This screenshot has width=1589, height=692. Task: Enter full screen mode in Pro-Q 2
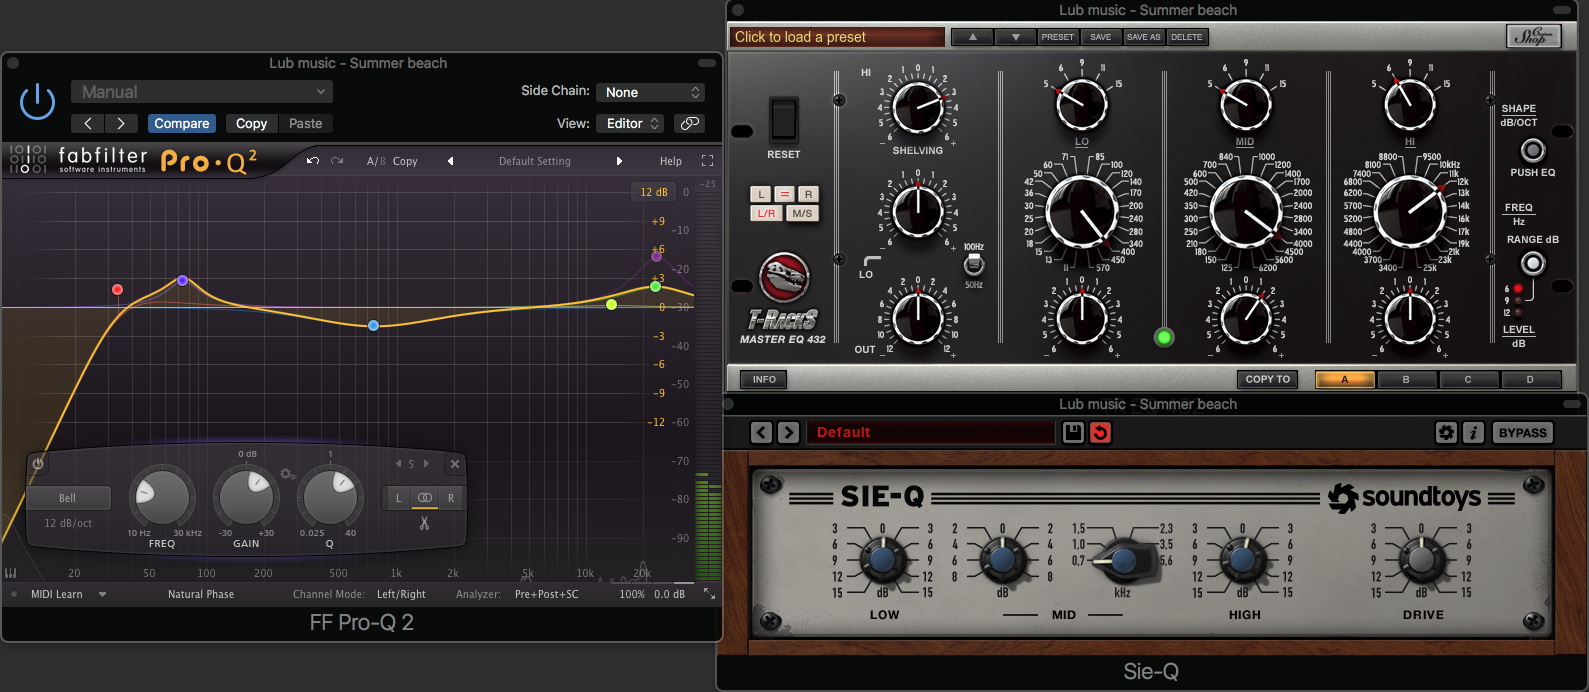[x=707, y=161]
